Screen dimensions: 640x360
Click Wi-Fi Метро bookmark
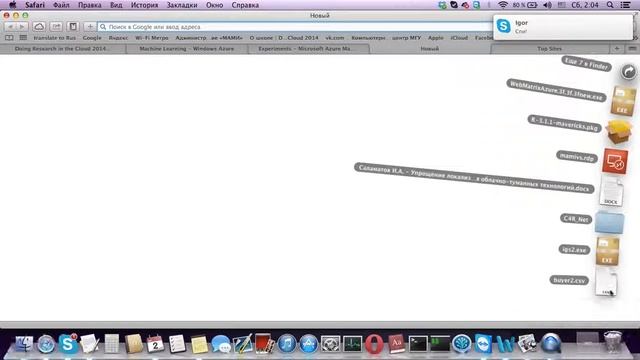click(151, 38)
